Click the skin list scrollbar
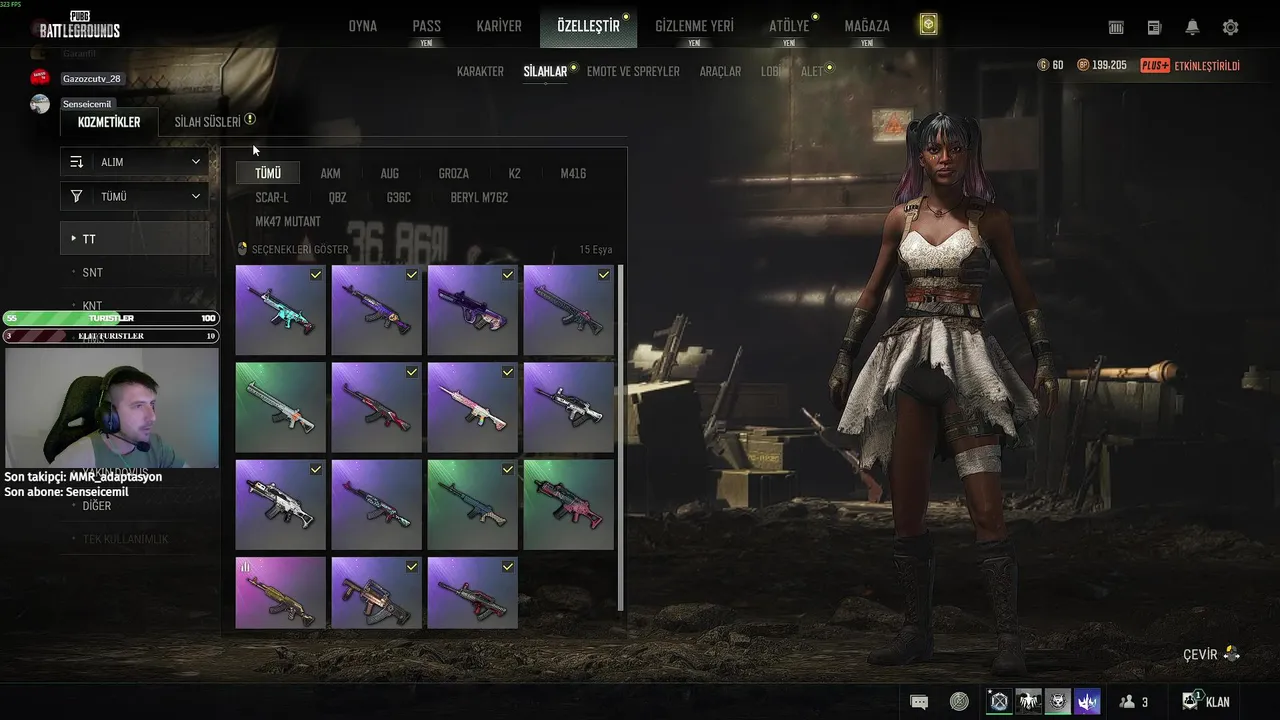This screenshot has height=720, width=1280. [621, 437]
